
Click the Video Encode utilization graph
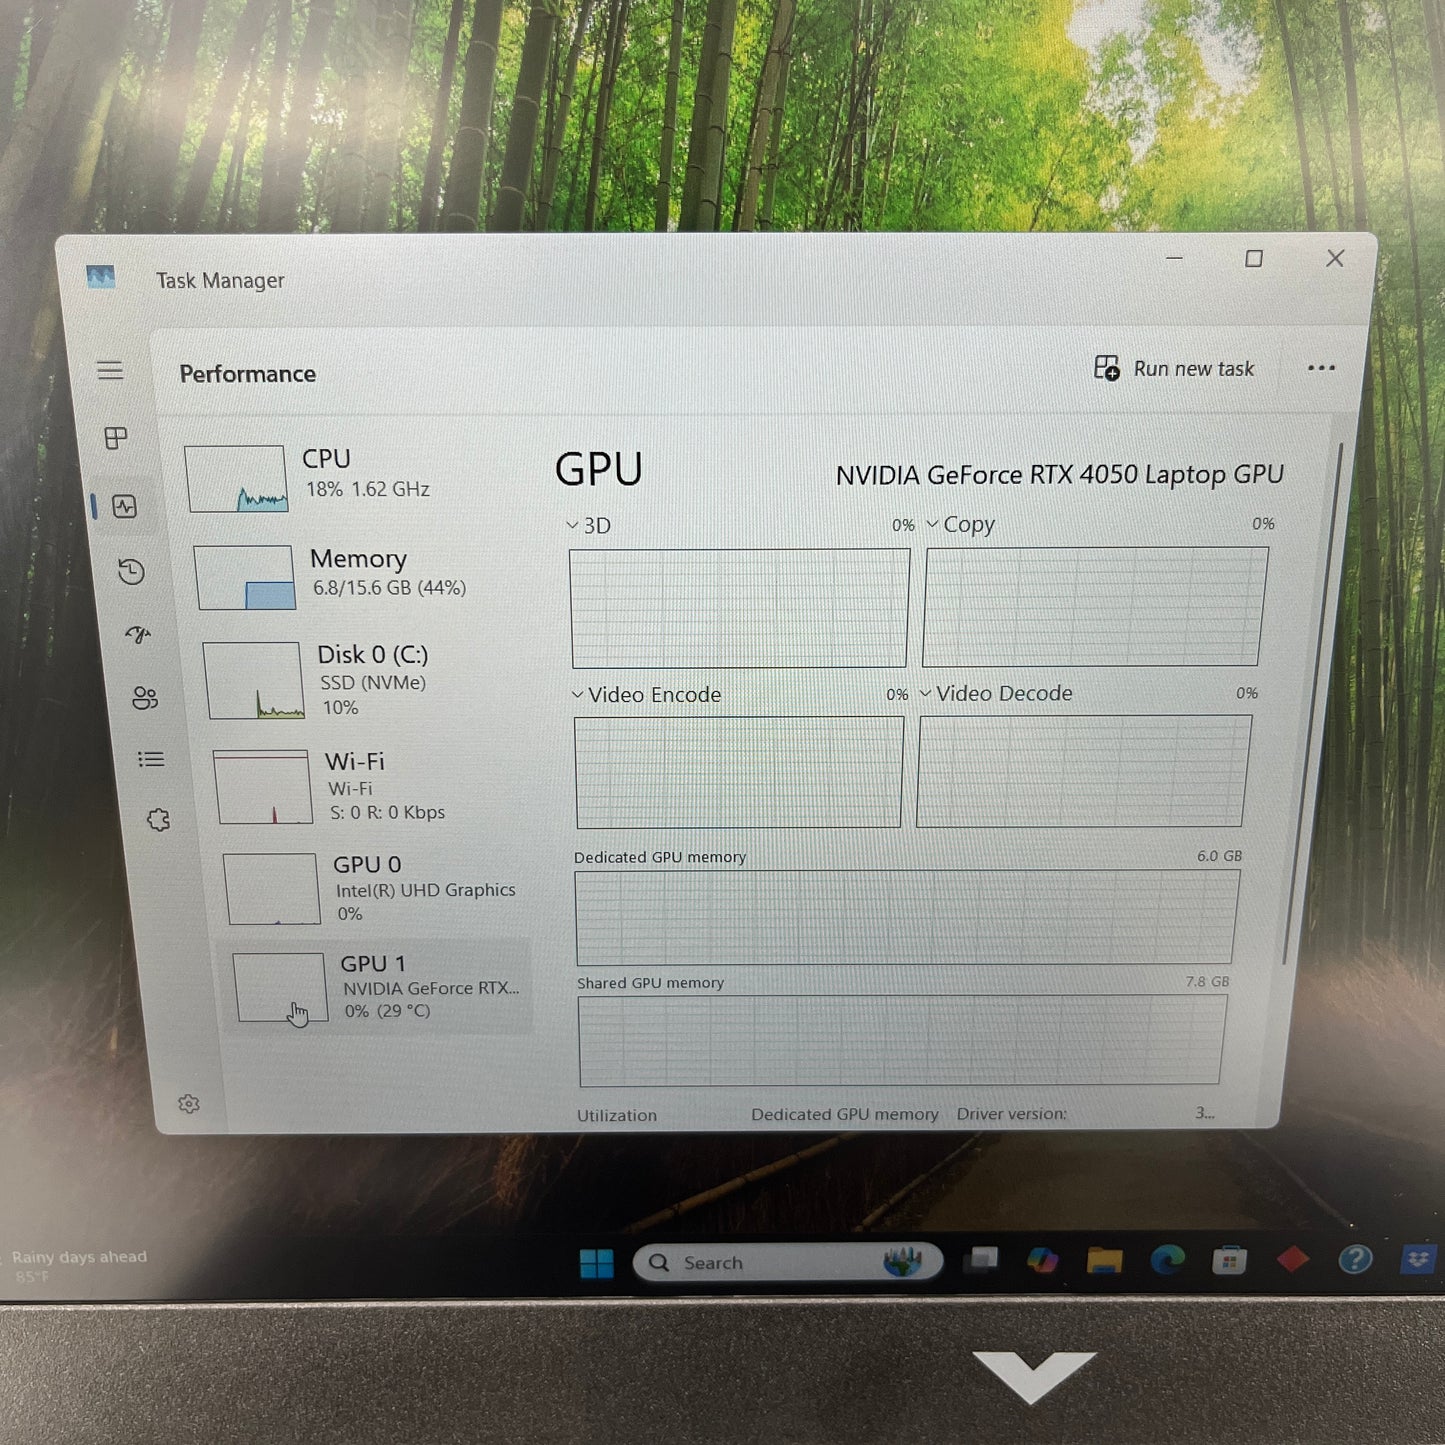pos(740,772)
